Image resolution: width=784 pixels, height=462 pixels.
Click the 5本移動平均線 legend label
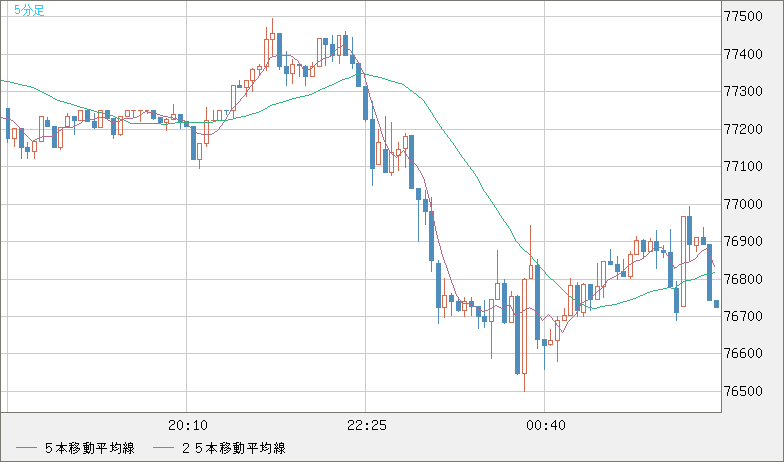tap(90, 448)
